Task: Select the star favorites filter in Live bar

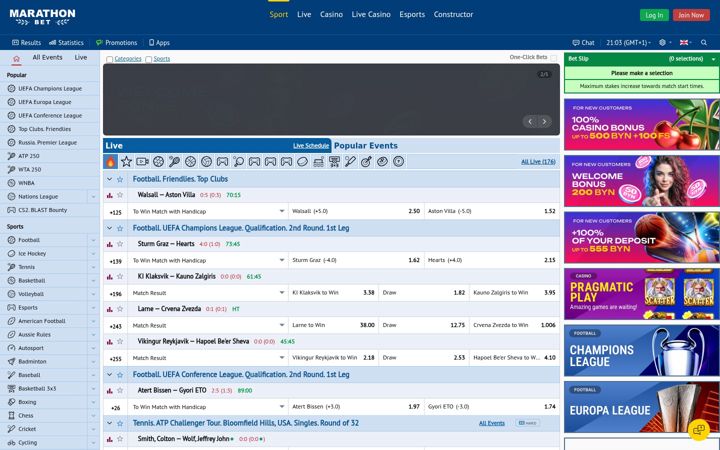Action: (126, 162)
